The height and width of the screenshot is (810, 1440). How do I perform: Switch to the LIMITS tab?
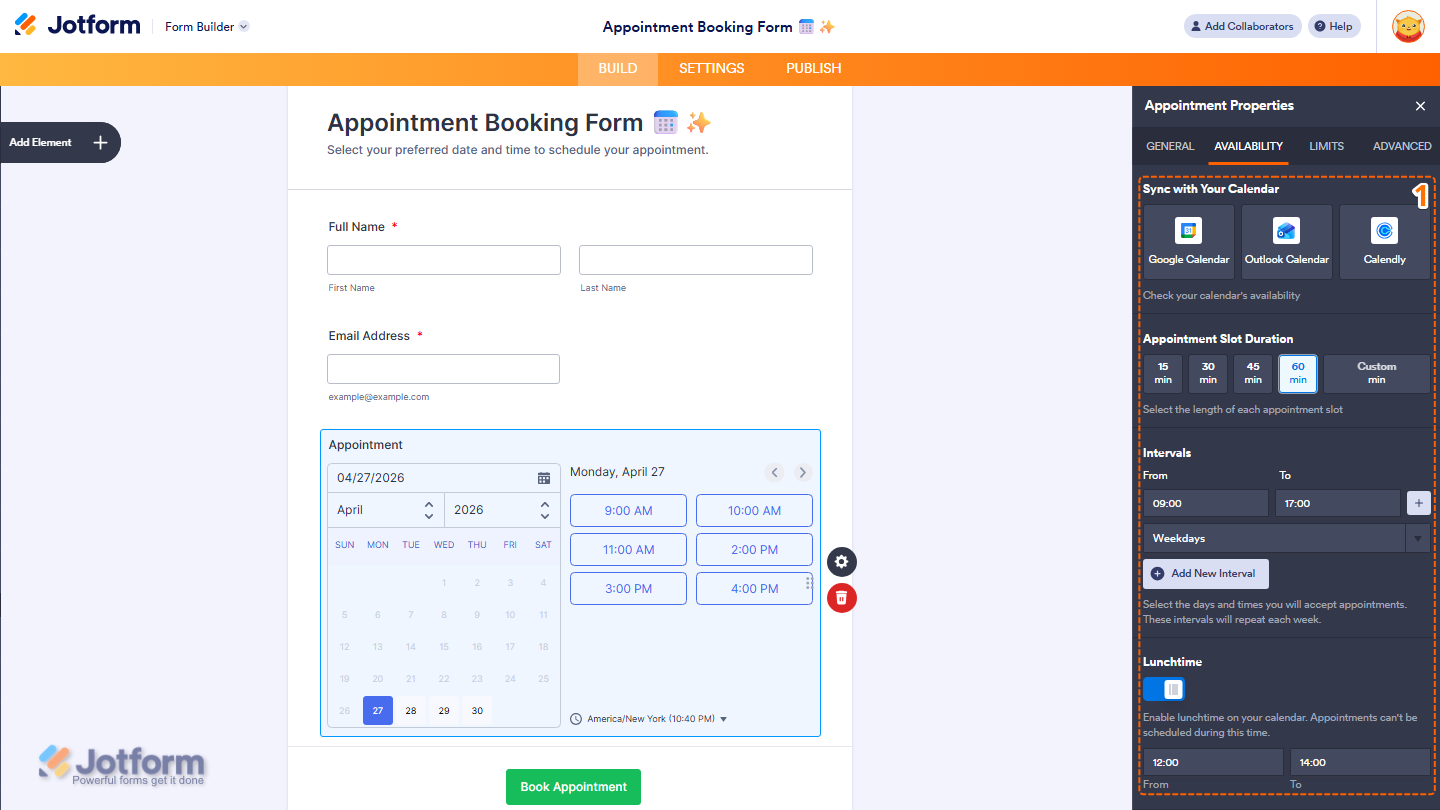(x=1326, y=146)
